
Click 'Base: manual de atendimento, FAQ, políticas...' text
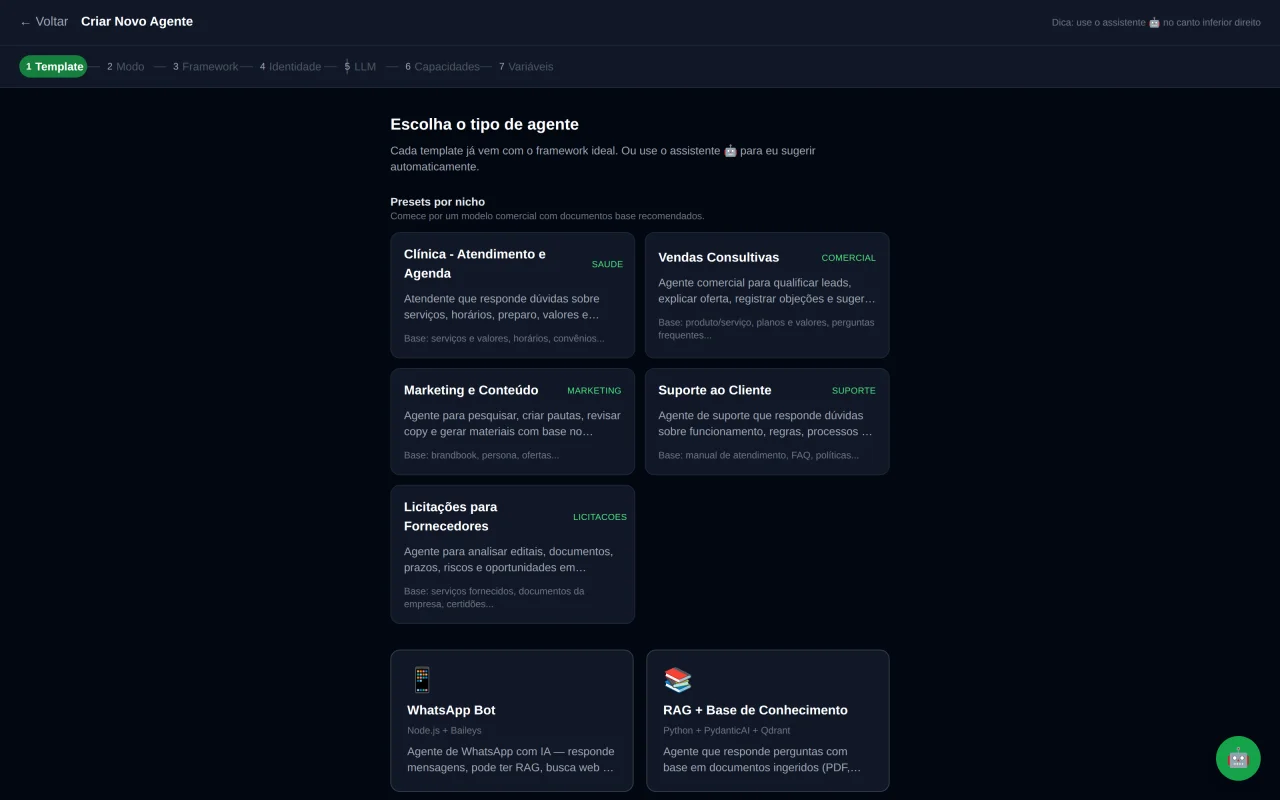[x=758, y=455]
